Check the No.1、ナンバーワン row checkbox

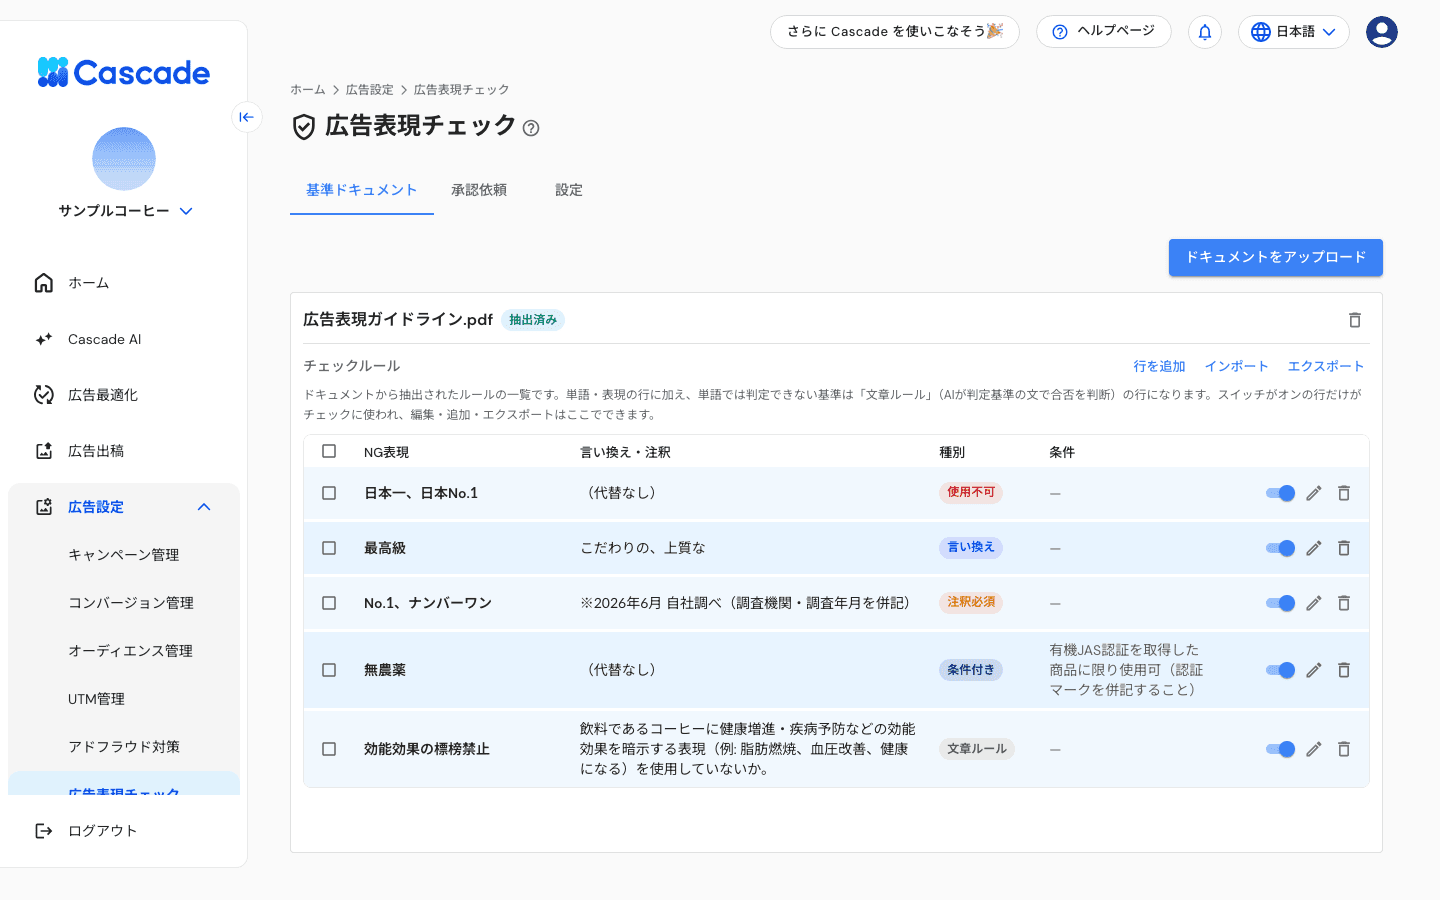(329, 603)
